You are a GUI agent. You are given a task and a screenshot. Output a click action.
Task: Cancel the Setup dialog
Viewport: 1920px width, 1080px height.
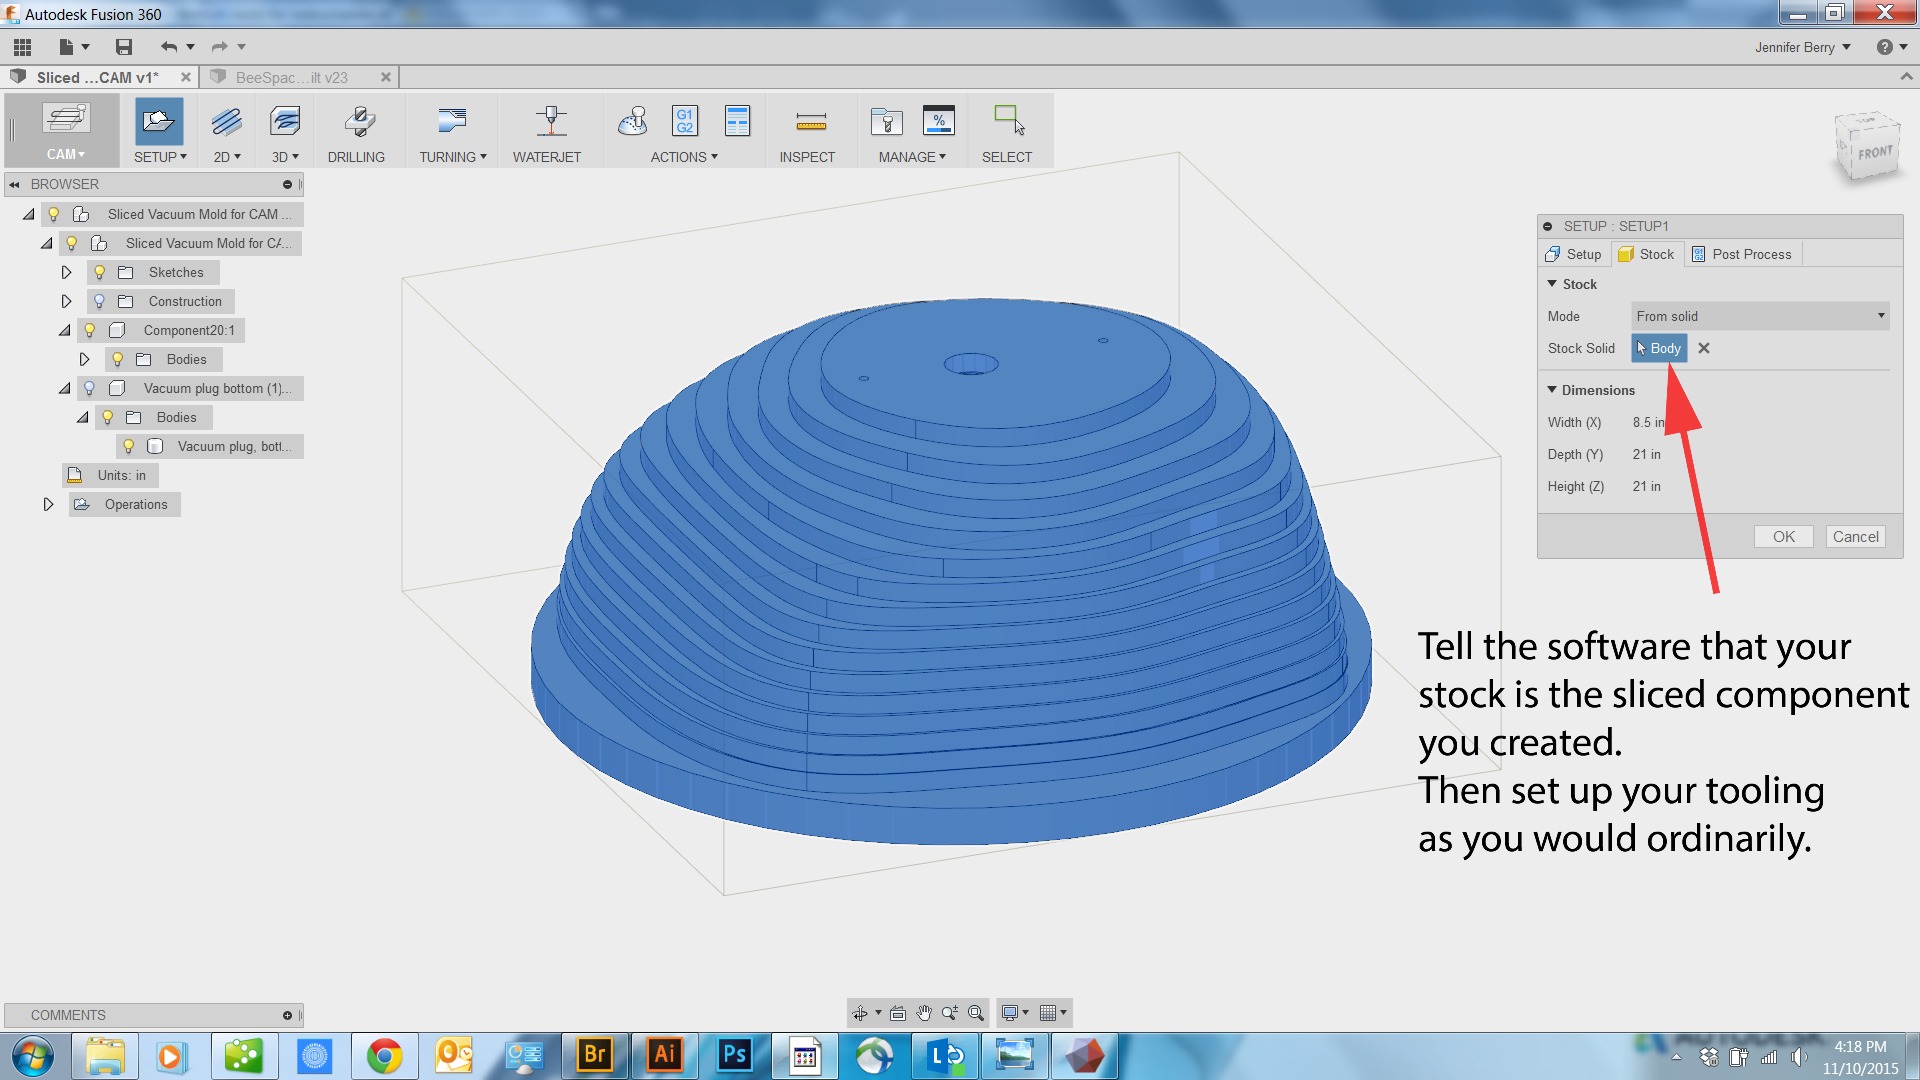pyautogui.click(x=1855, y=537)
